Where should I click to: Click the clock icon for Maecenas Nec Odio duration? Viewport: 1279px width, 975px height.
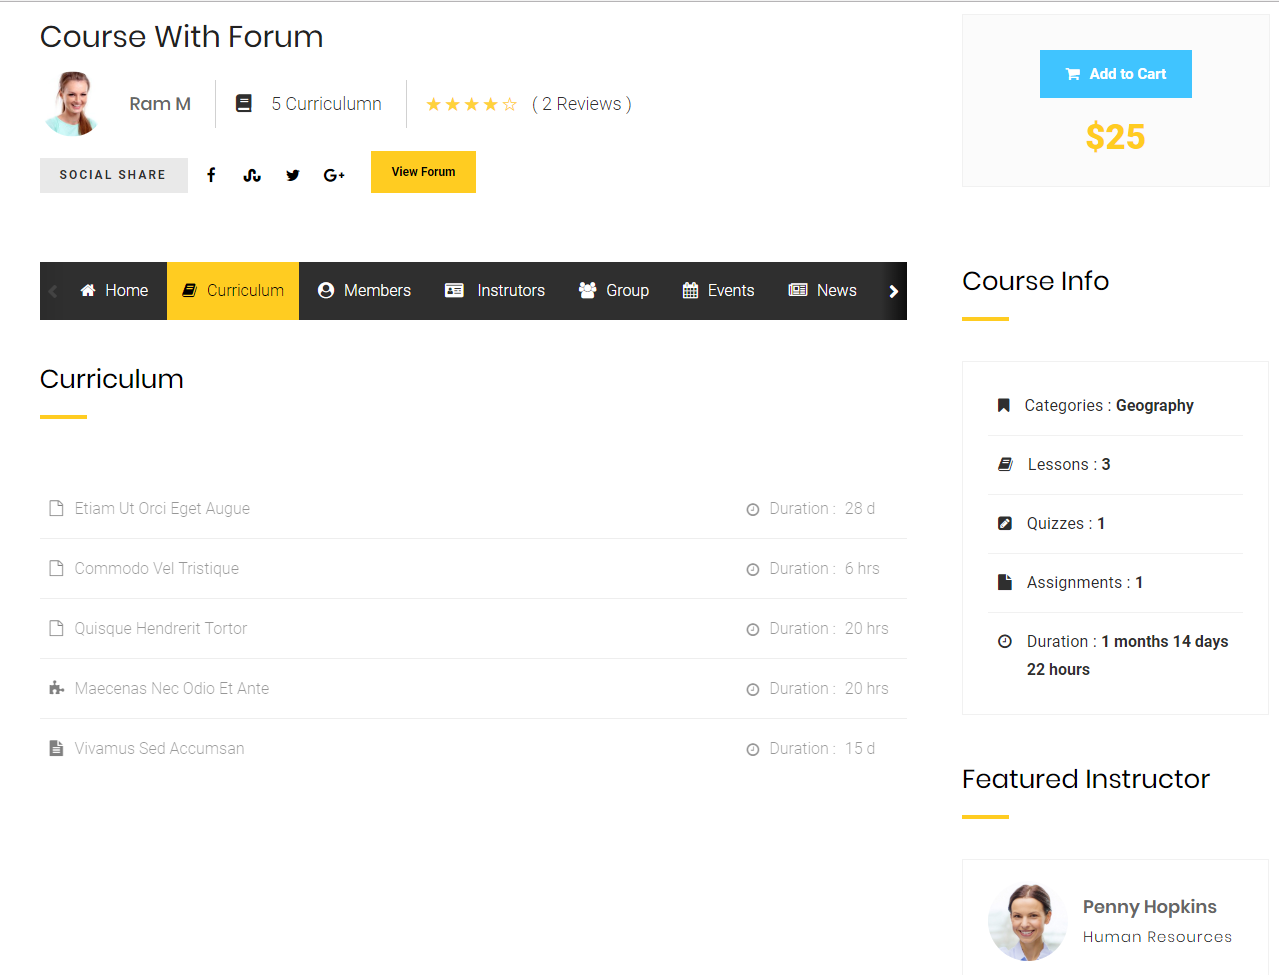pos(753,690)
